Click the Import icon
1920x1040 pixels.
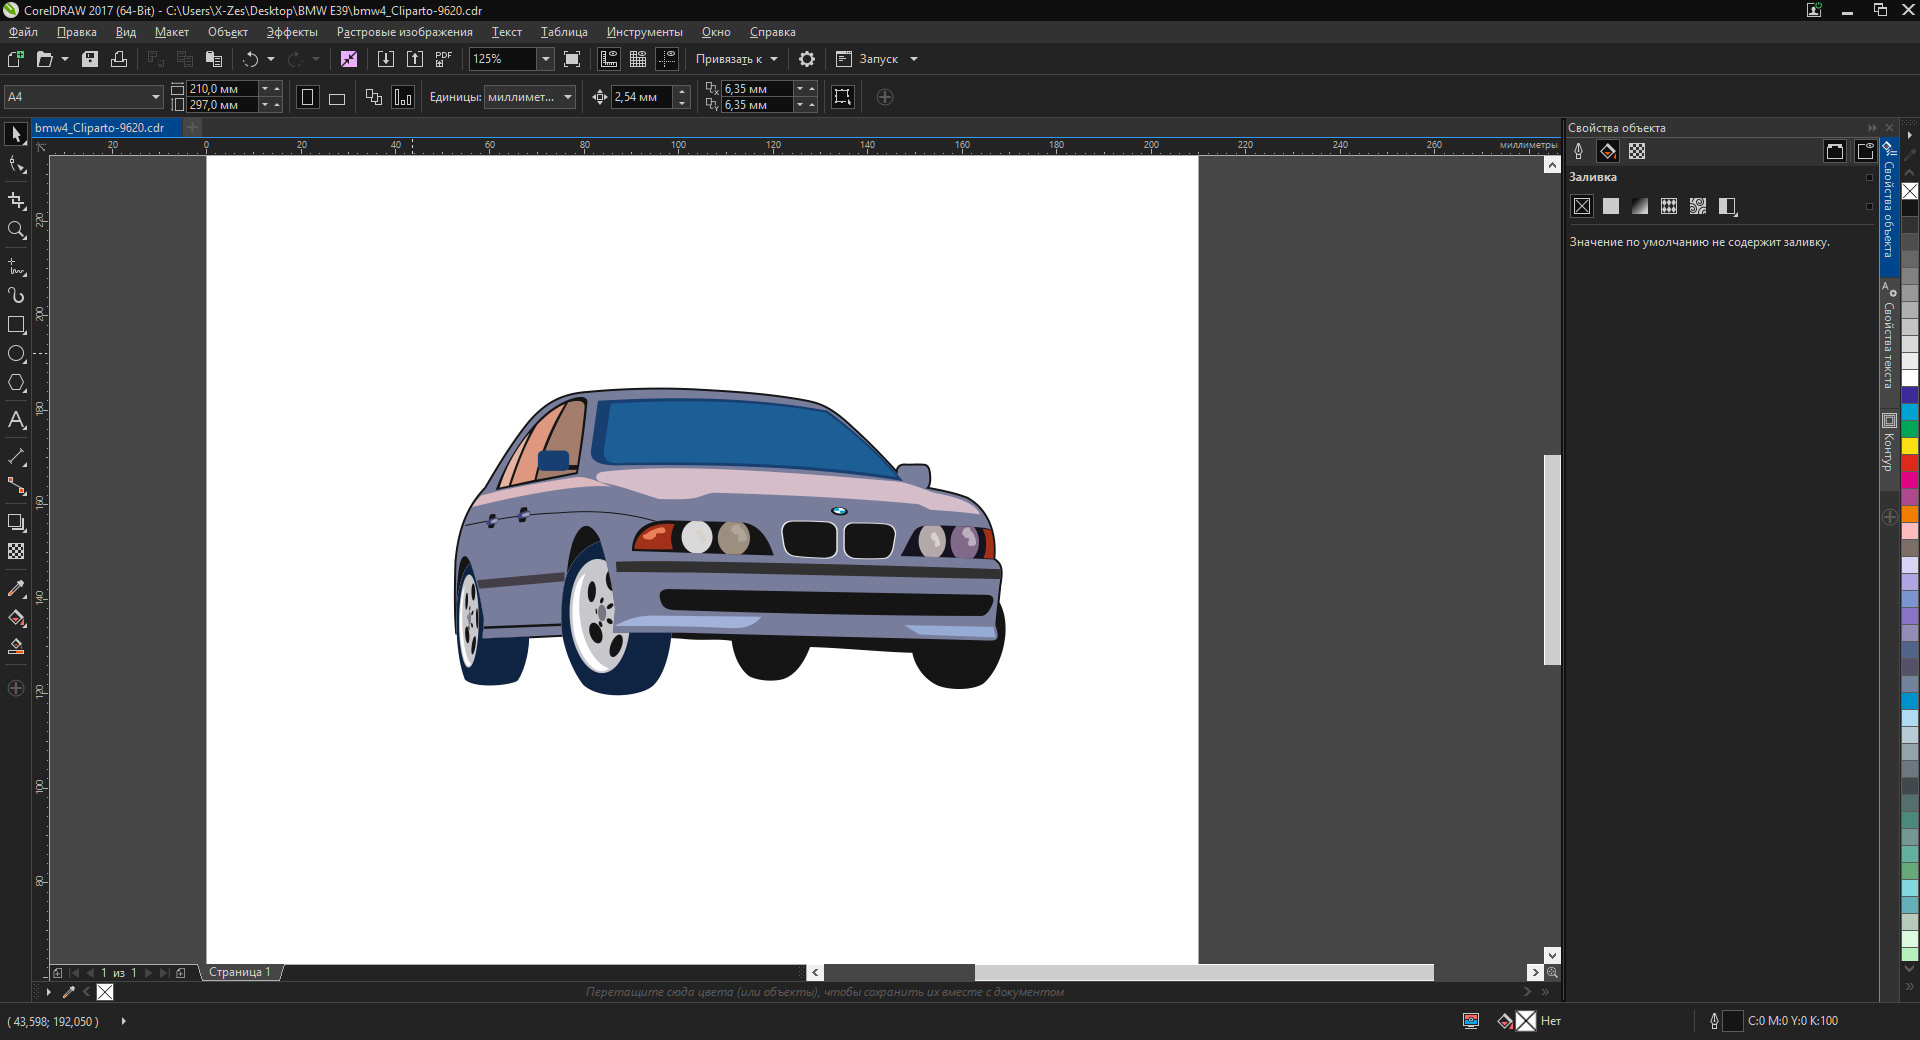(x=386, y=59)
